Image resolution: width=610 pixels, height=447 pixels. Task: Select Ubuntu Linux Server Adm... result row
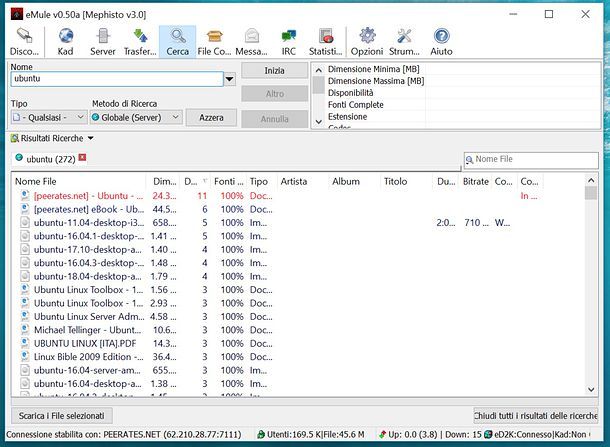point(298,317)
